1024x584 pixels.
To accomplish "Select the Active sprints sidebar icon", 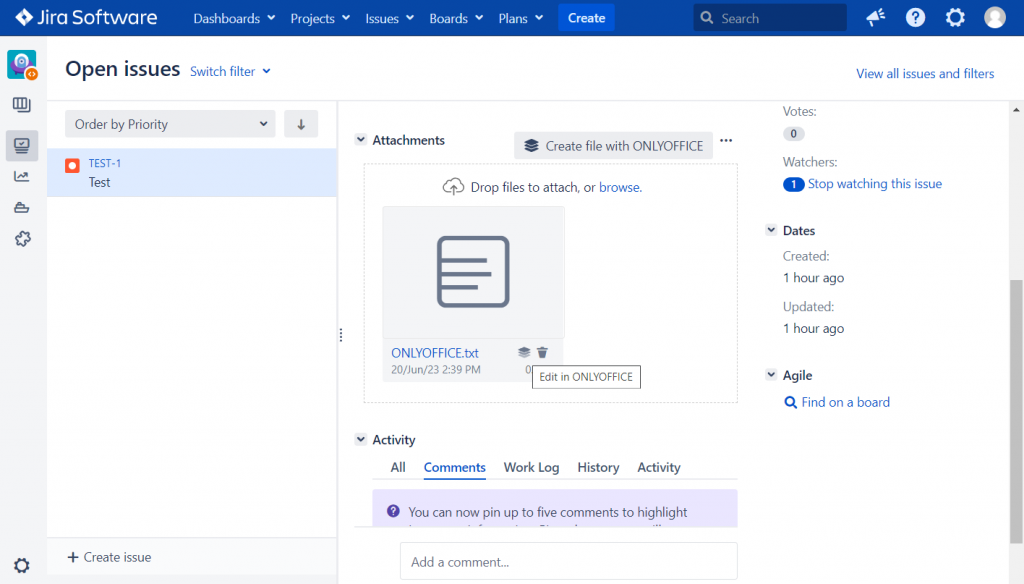I will pyautogui.click(x=22, y=145).
